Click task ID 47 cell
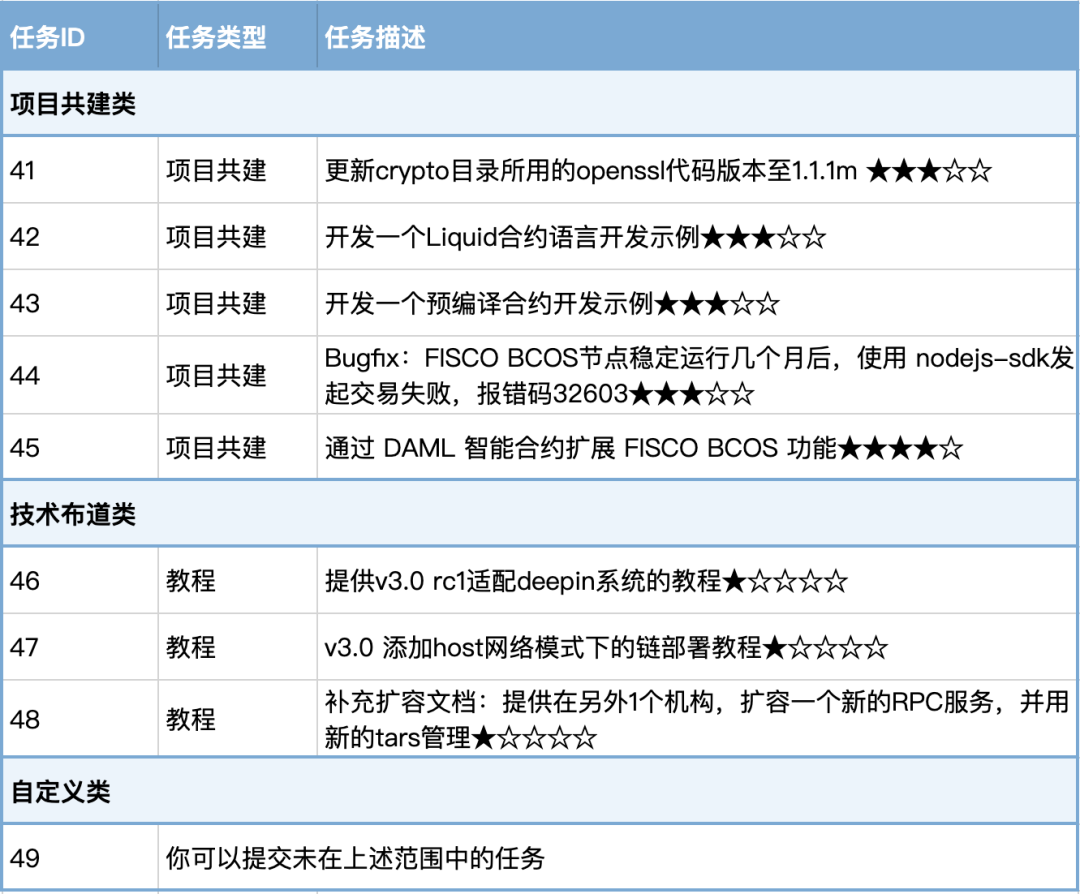The width and height of the screenshot is (1080, 894). [80, 647]
